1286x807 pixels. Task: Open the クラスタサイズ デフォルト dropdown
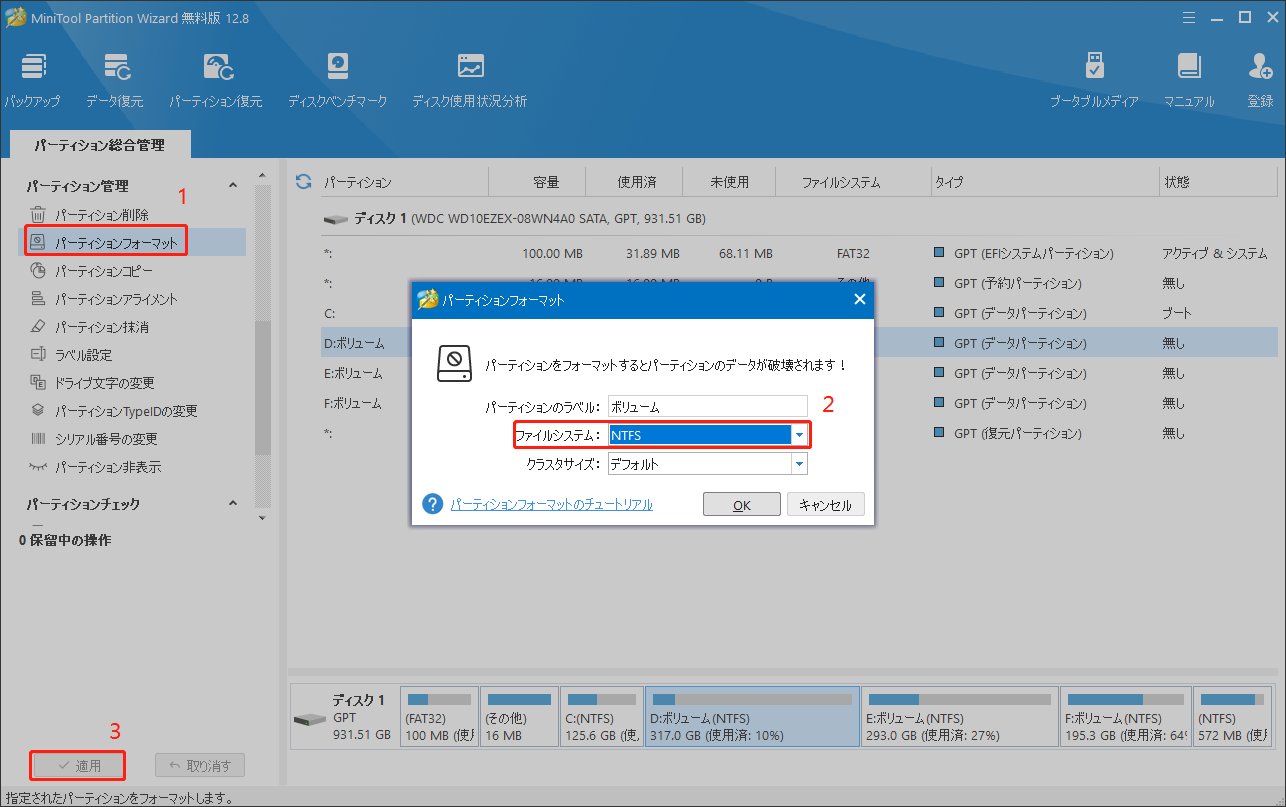pos(799,464)
